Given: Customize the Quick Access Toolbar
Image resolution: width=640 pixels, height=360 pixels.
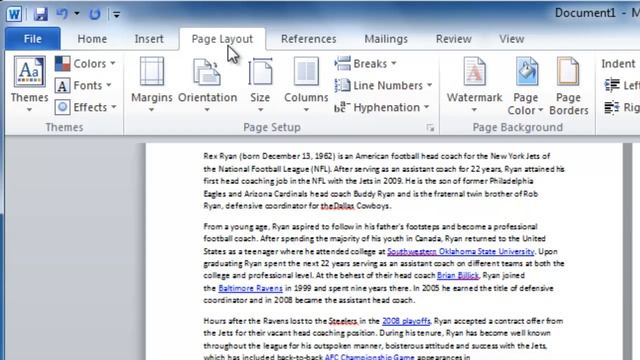Looking at the screenshot, I should click(x=116, y=15).
